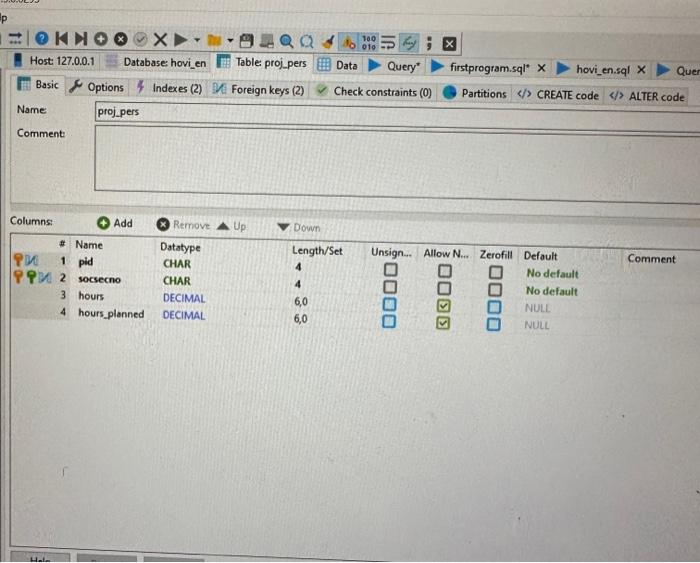The image size is (700, 563).
Task: Click the DECIMAL datatype of hours row
Action: pos(184,298)
